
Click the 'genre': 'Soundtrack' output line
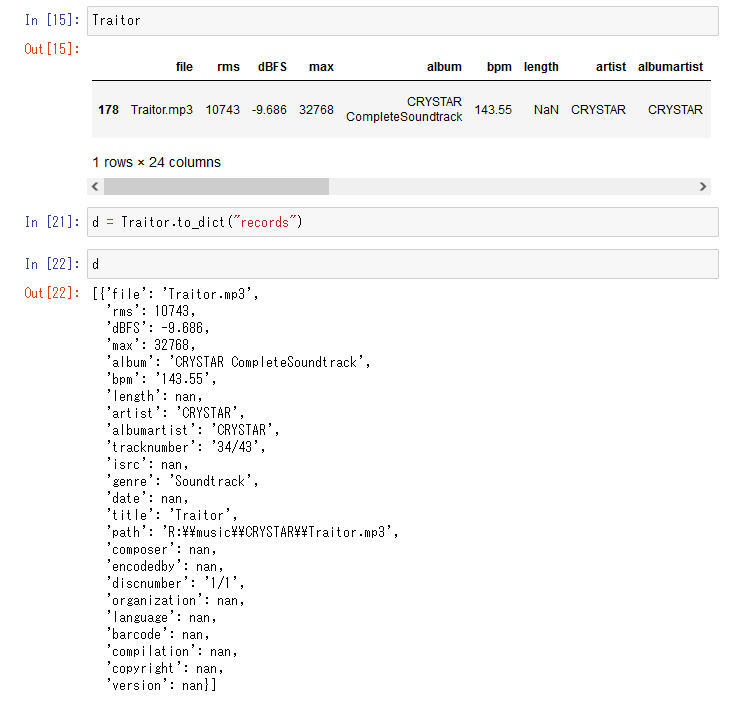[x=182, y=481]
